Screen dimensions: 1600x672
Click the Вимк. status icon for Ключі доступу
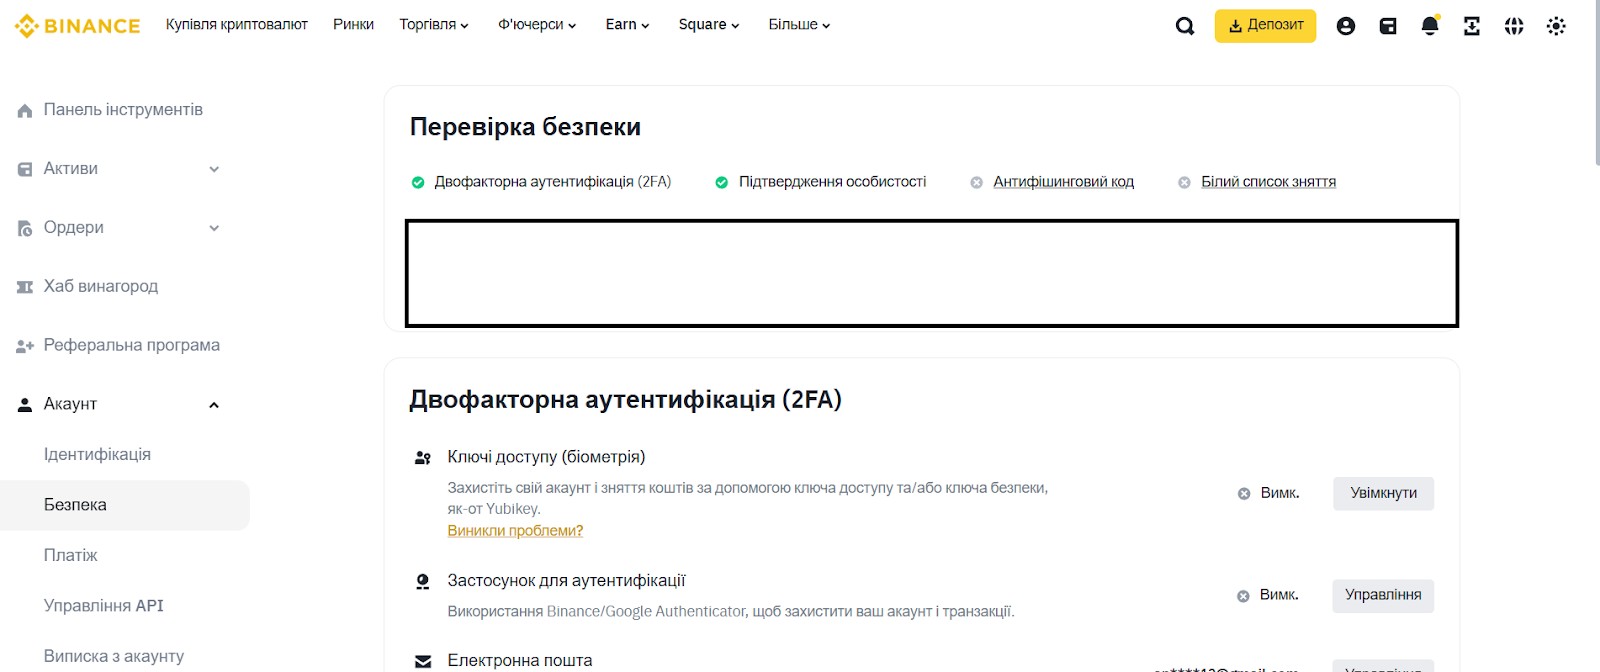click(1244, 494)
